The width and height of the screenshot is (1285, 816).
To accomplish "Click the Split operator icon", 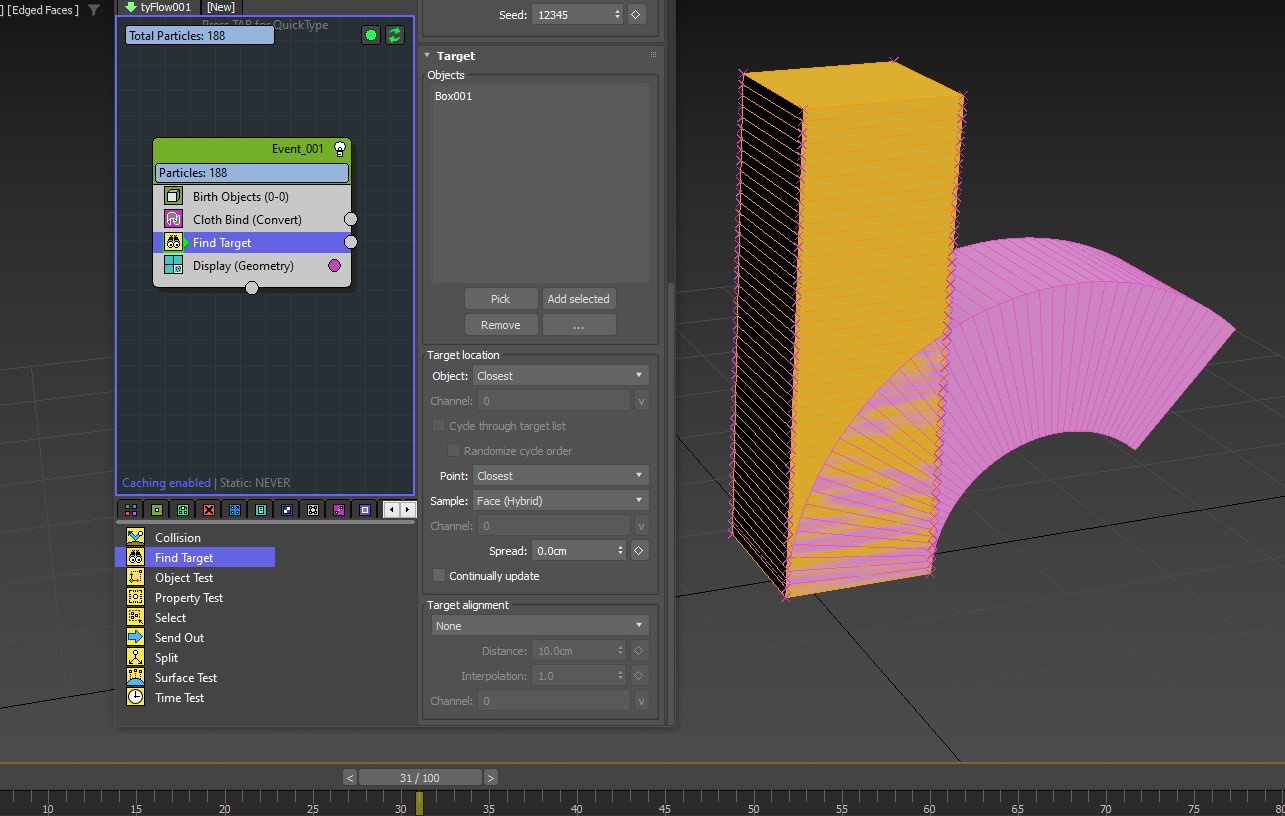I will [x=136, y=657].
